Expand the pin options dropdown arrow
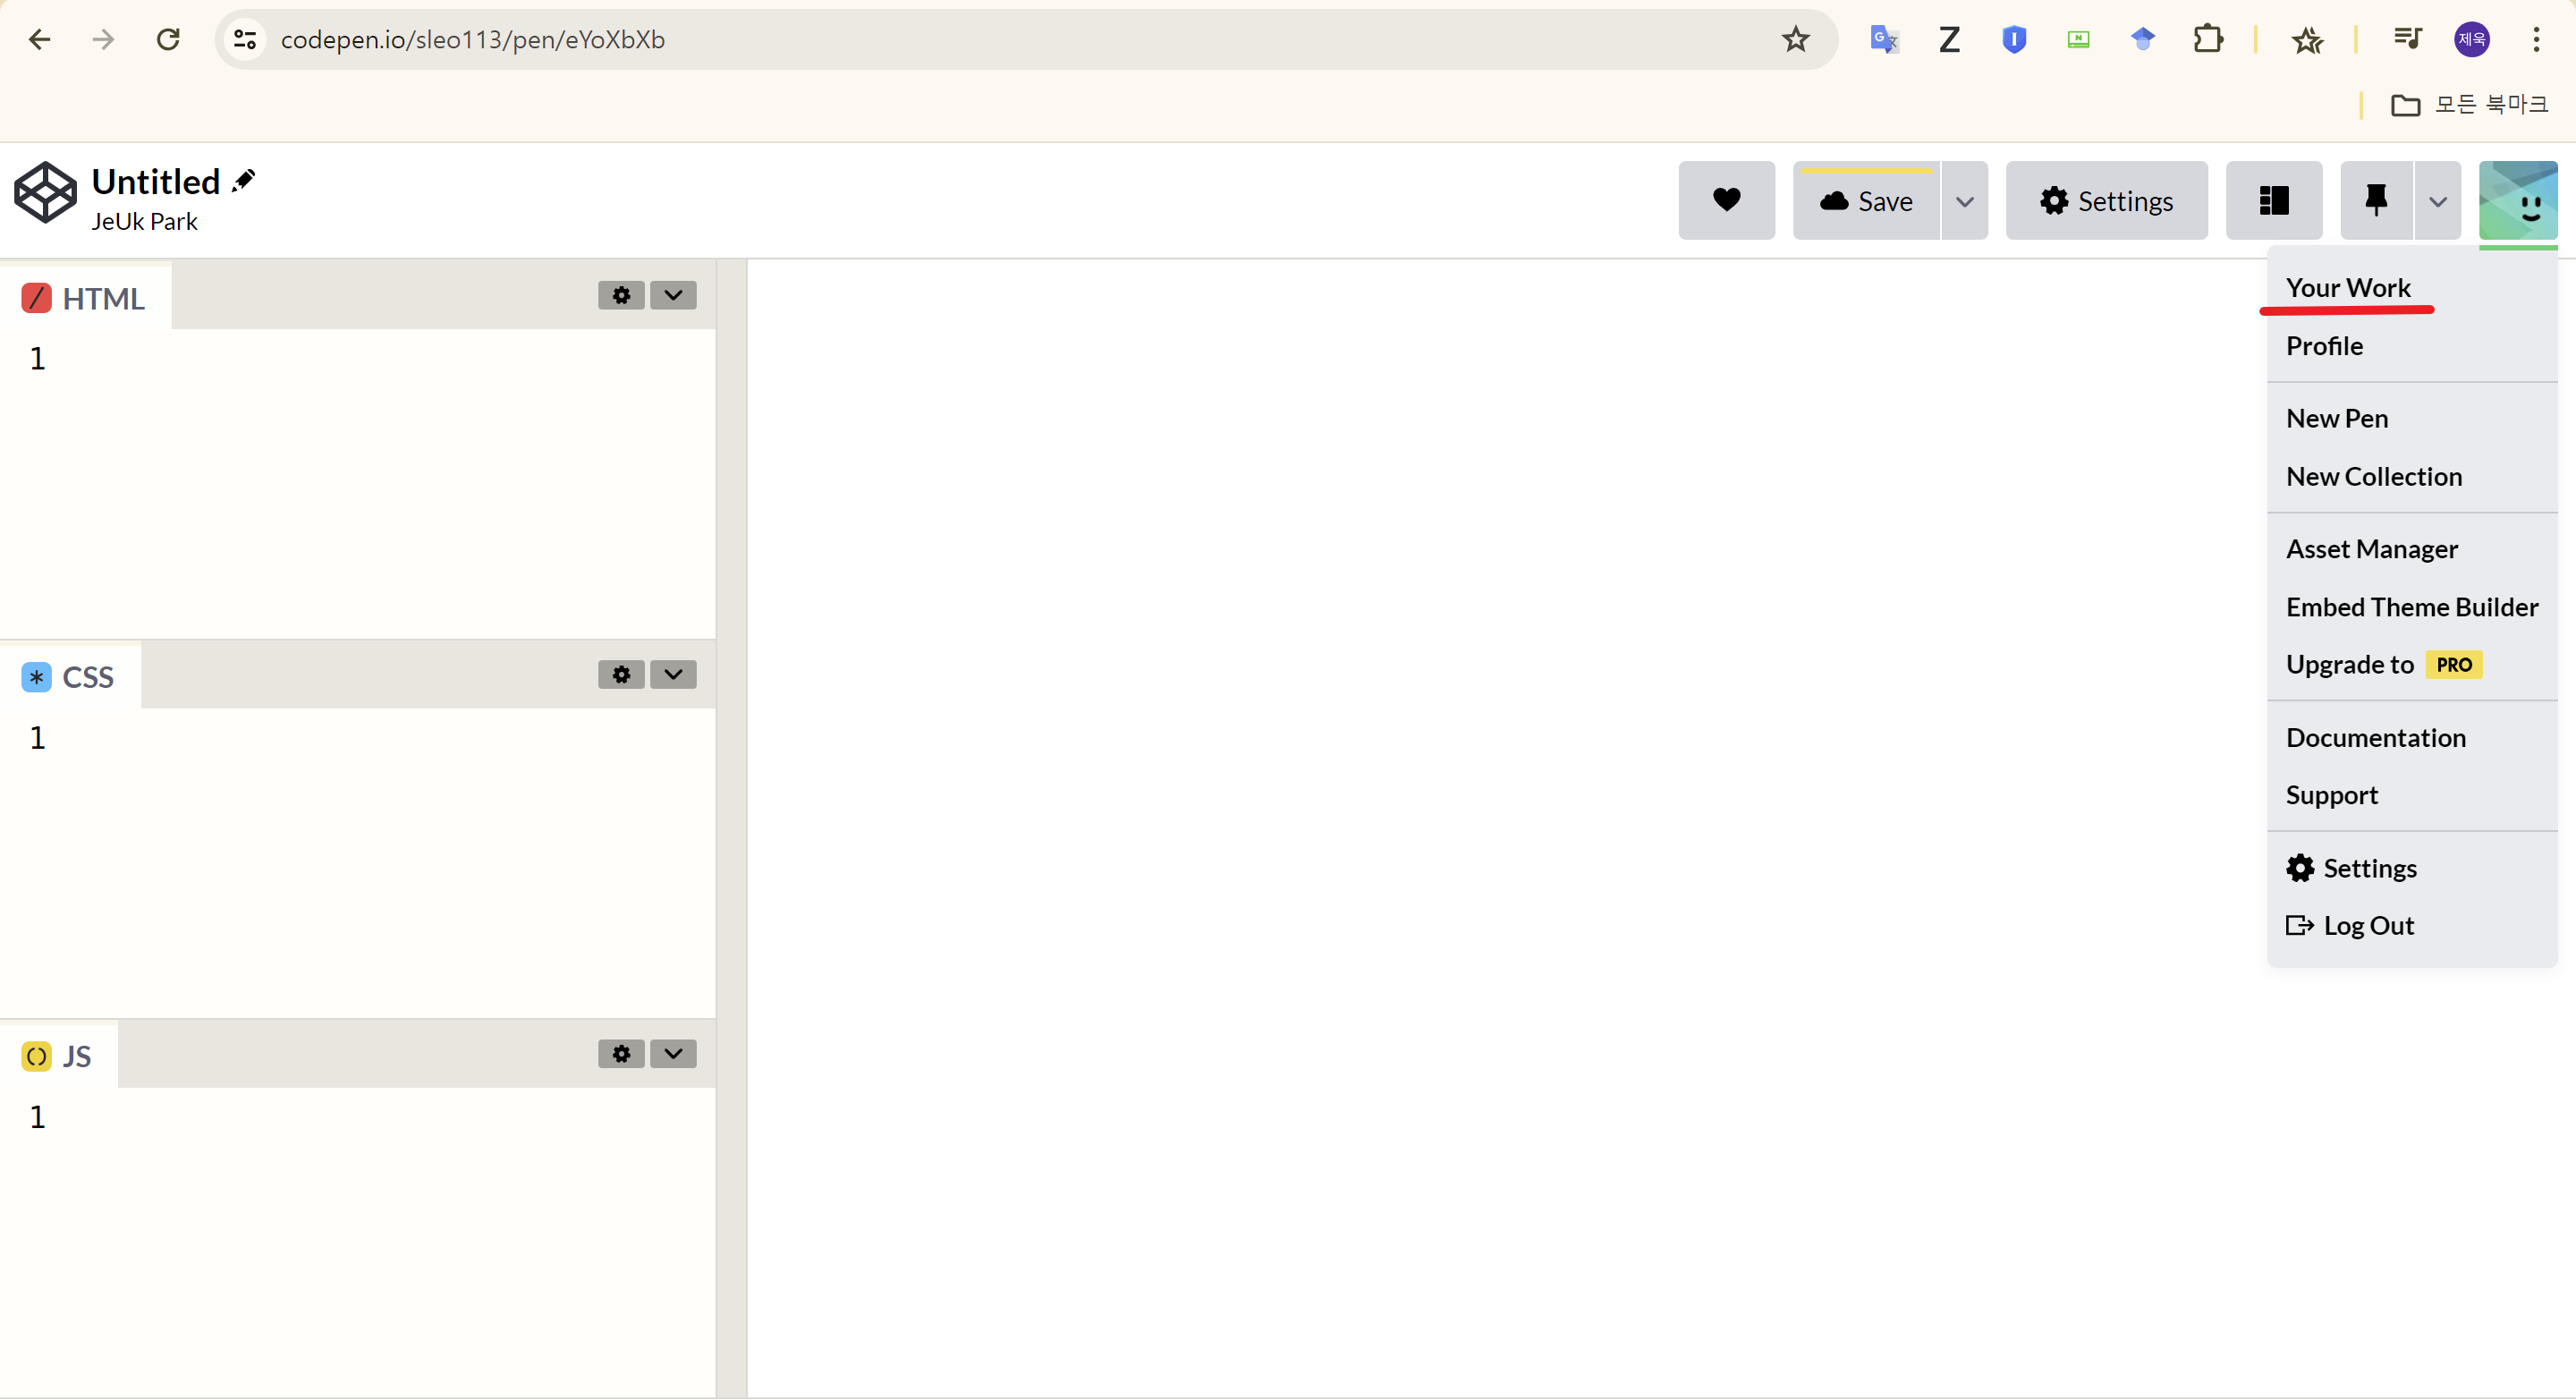This screenshot has height=1400, width=2576. click(x=2438, y=201)
